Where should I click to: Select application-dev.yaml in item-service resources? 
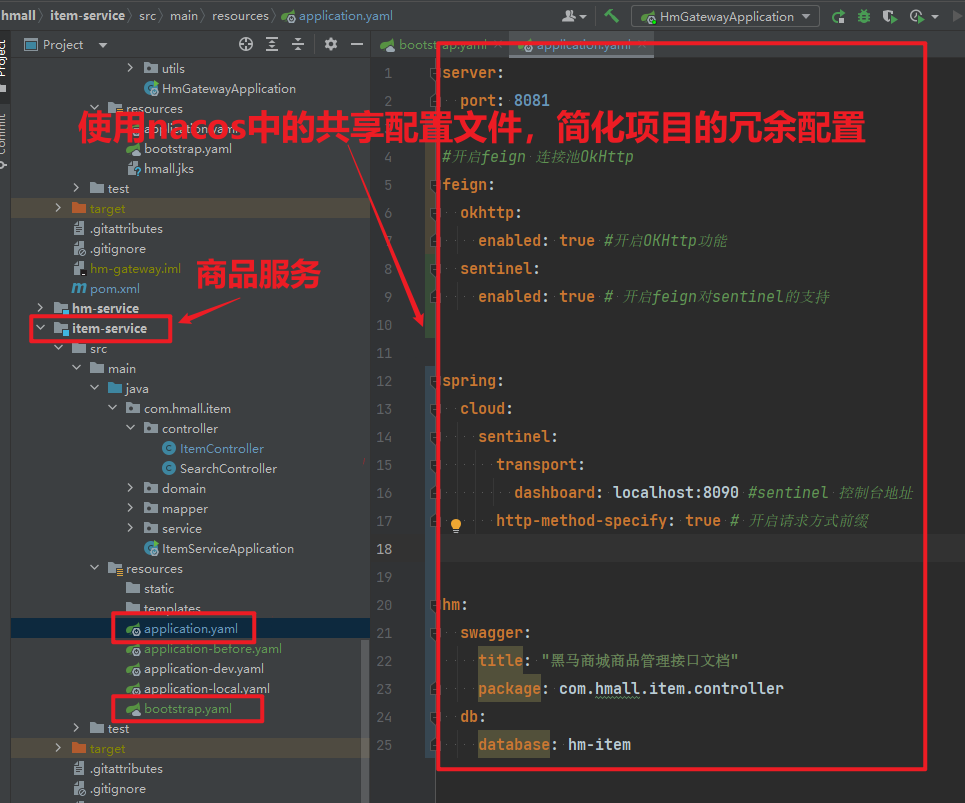(x=203, y=668)
